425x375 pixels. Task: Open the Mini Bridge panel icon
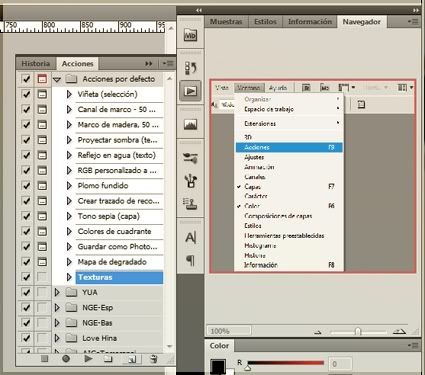coord(190,35)
